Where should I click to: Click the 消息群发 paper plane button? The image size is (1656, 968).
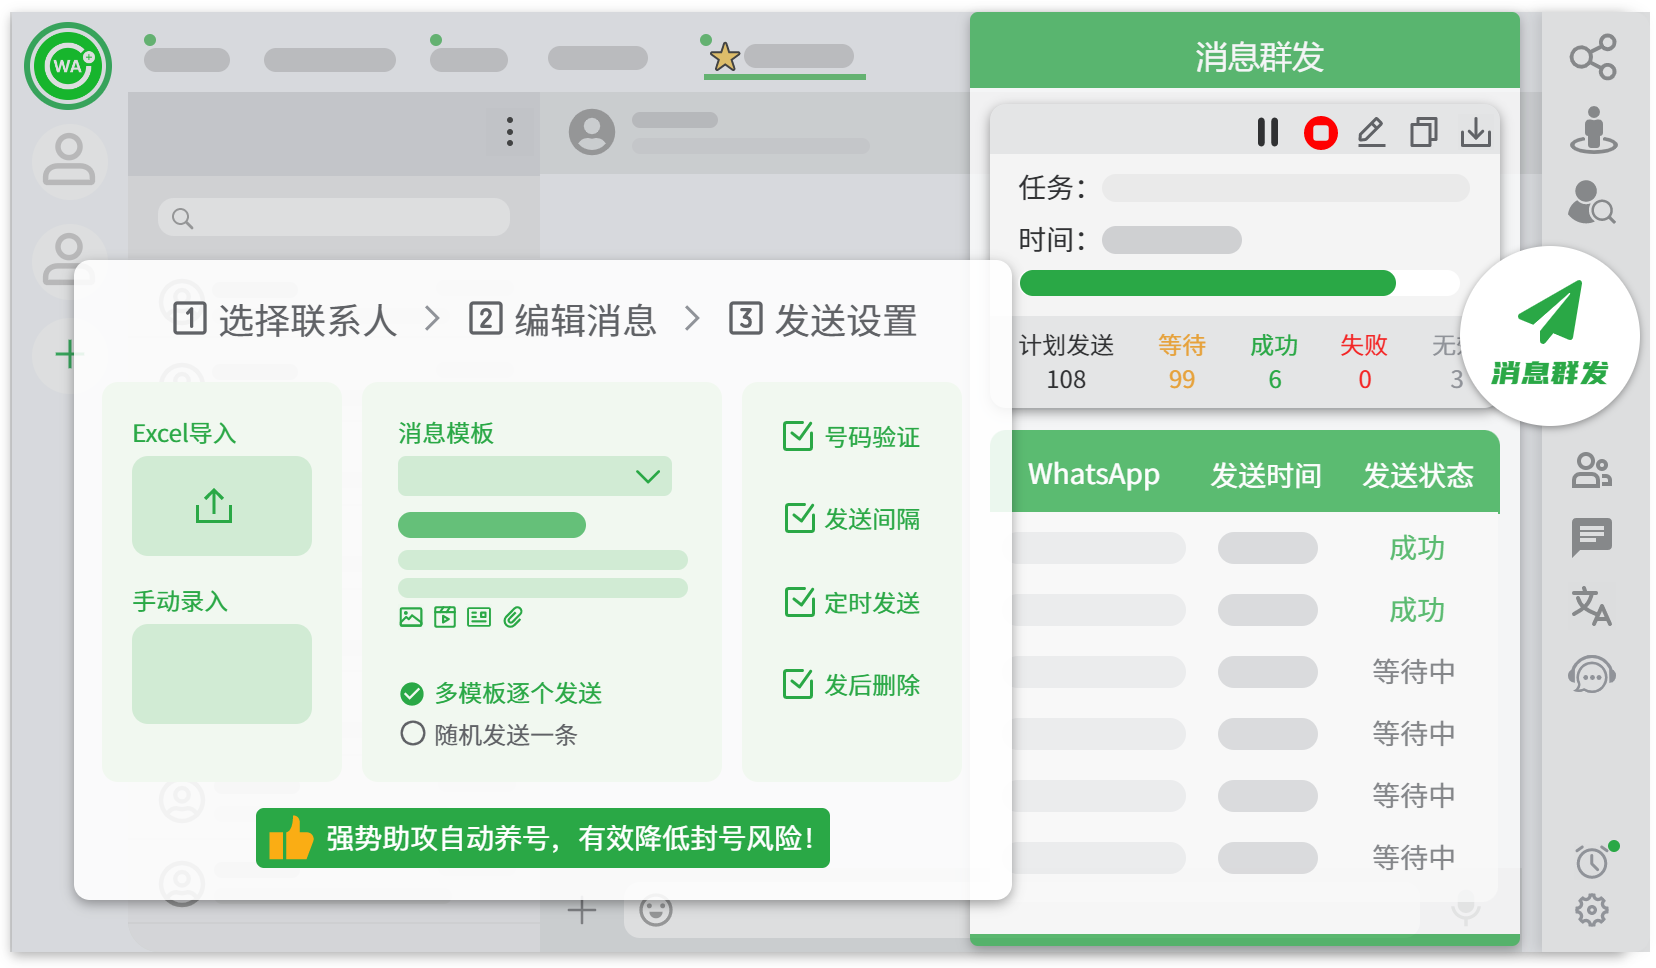[x=1550, y=336]
